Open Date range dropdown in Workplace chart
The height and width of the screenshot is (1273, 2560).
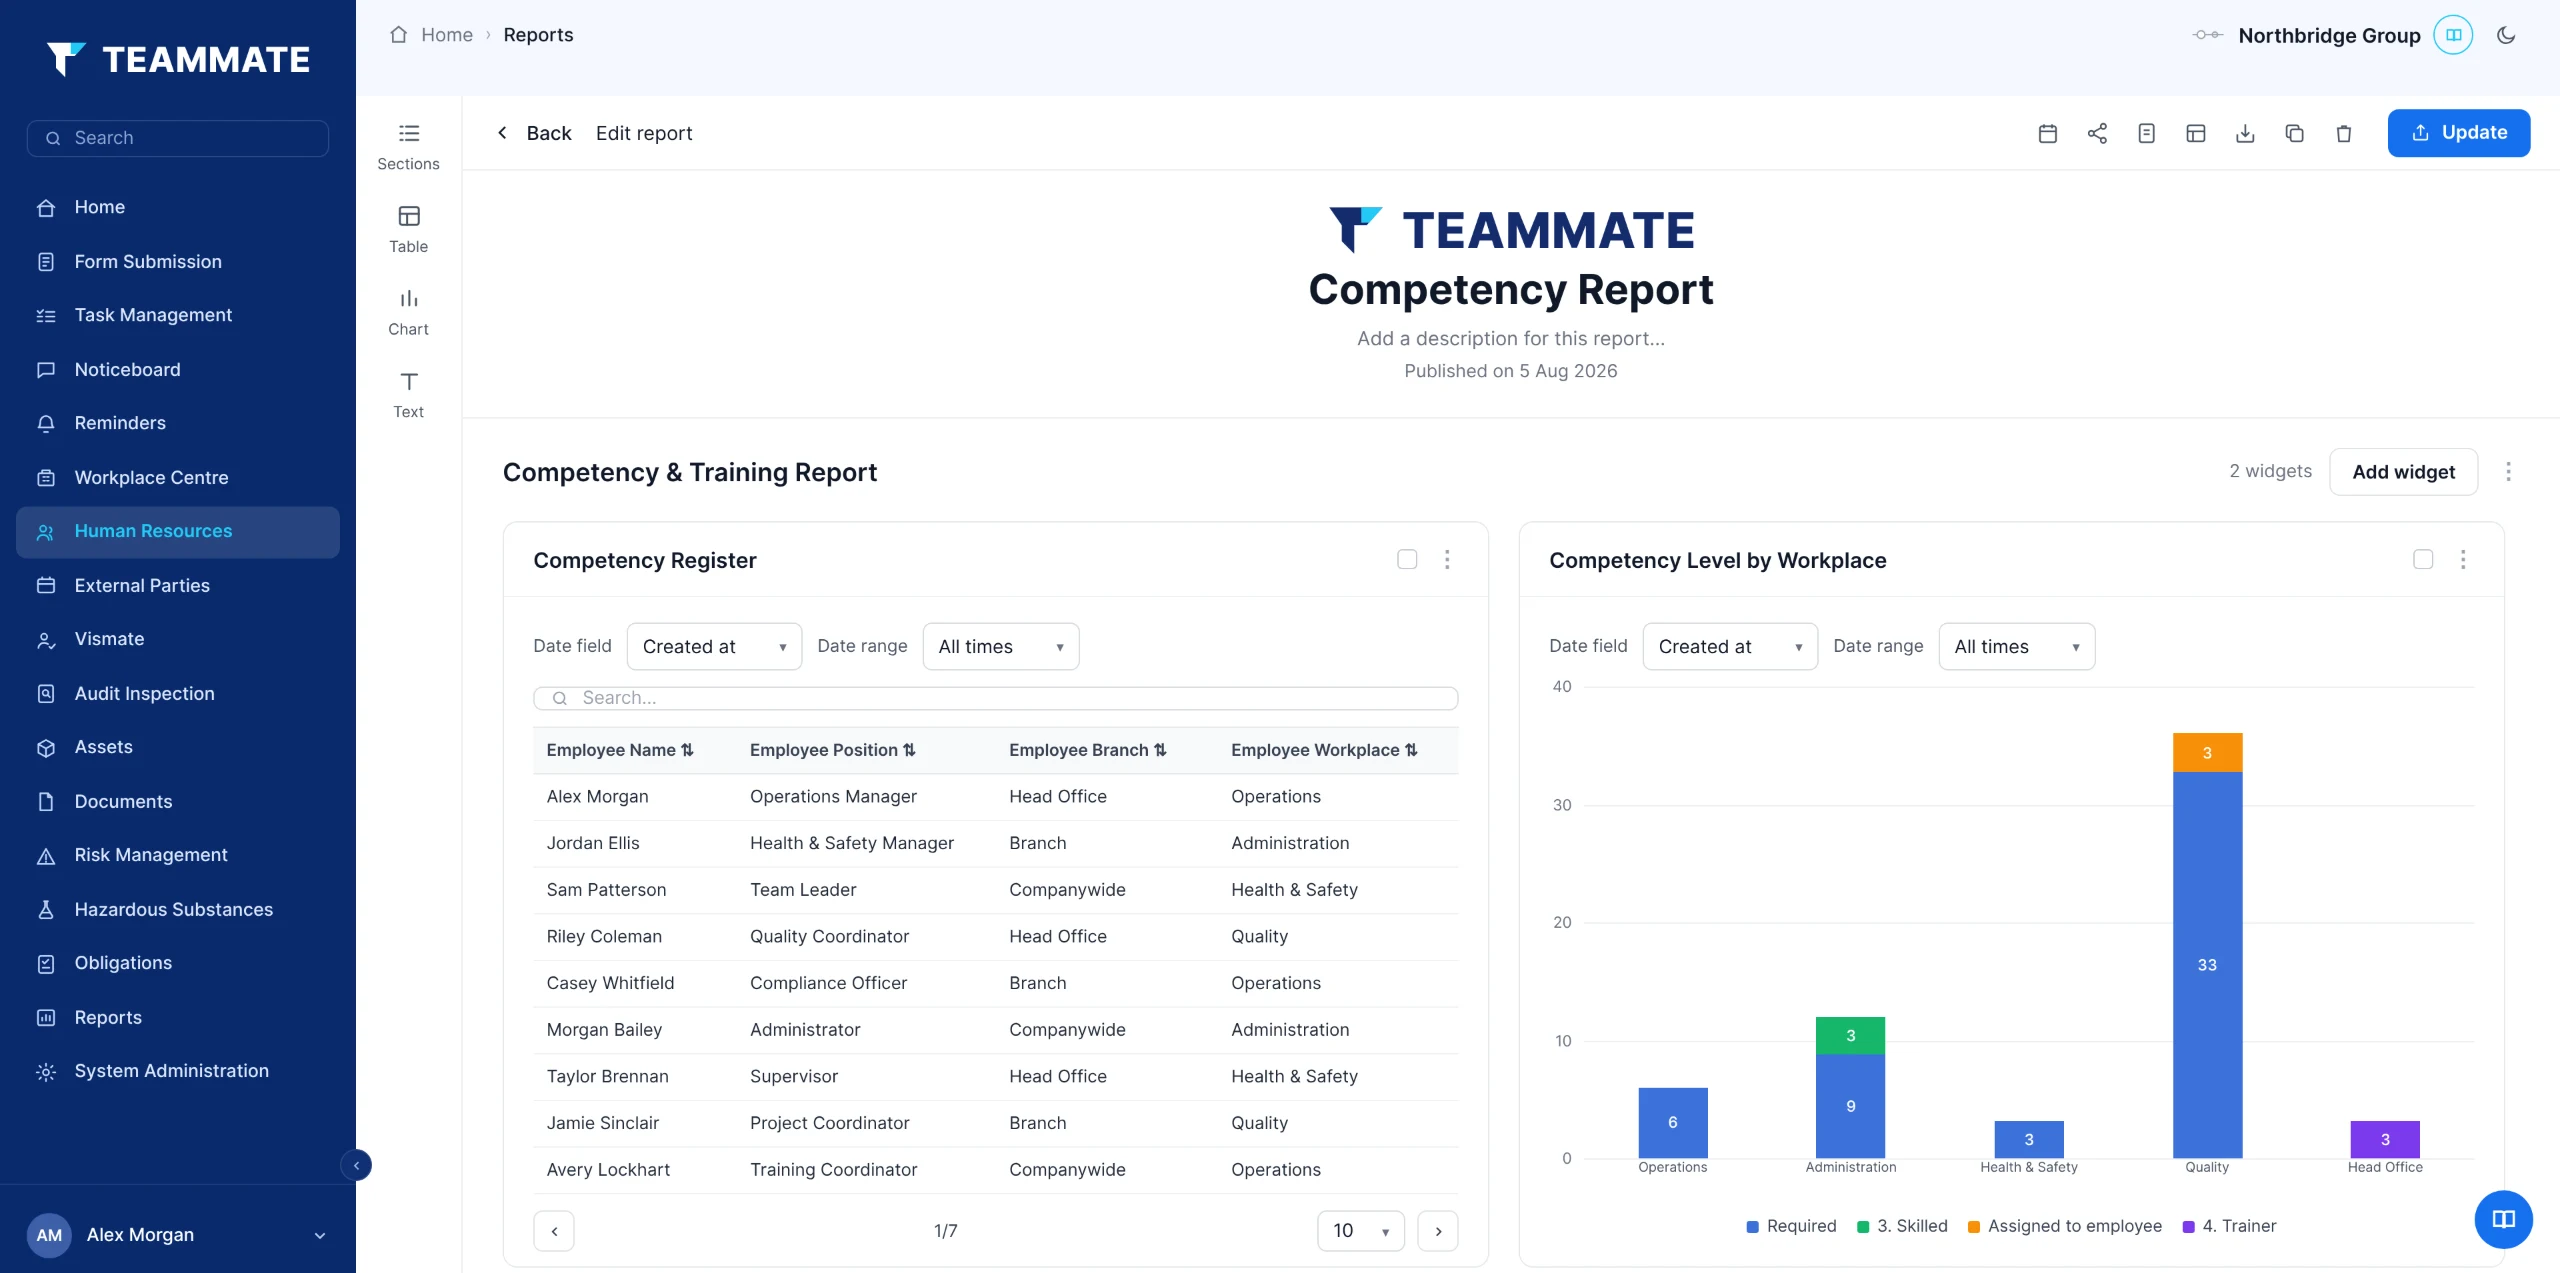pyautogui.click(x=2017, y=646)
